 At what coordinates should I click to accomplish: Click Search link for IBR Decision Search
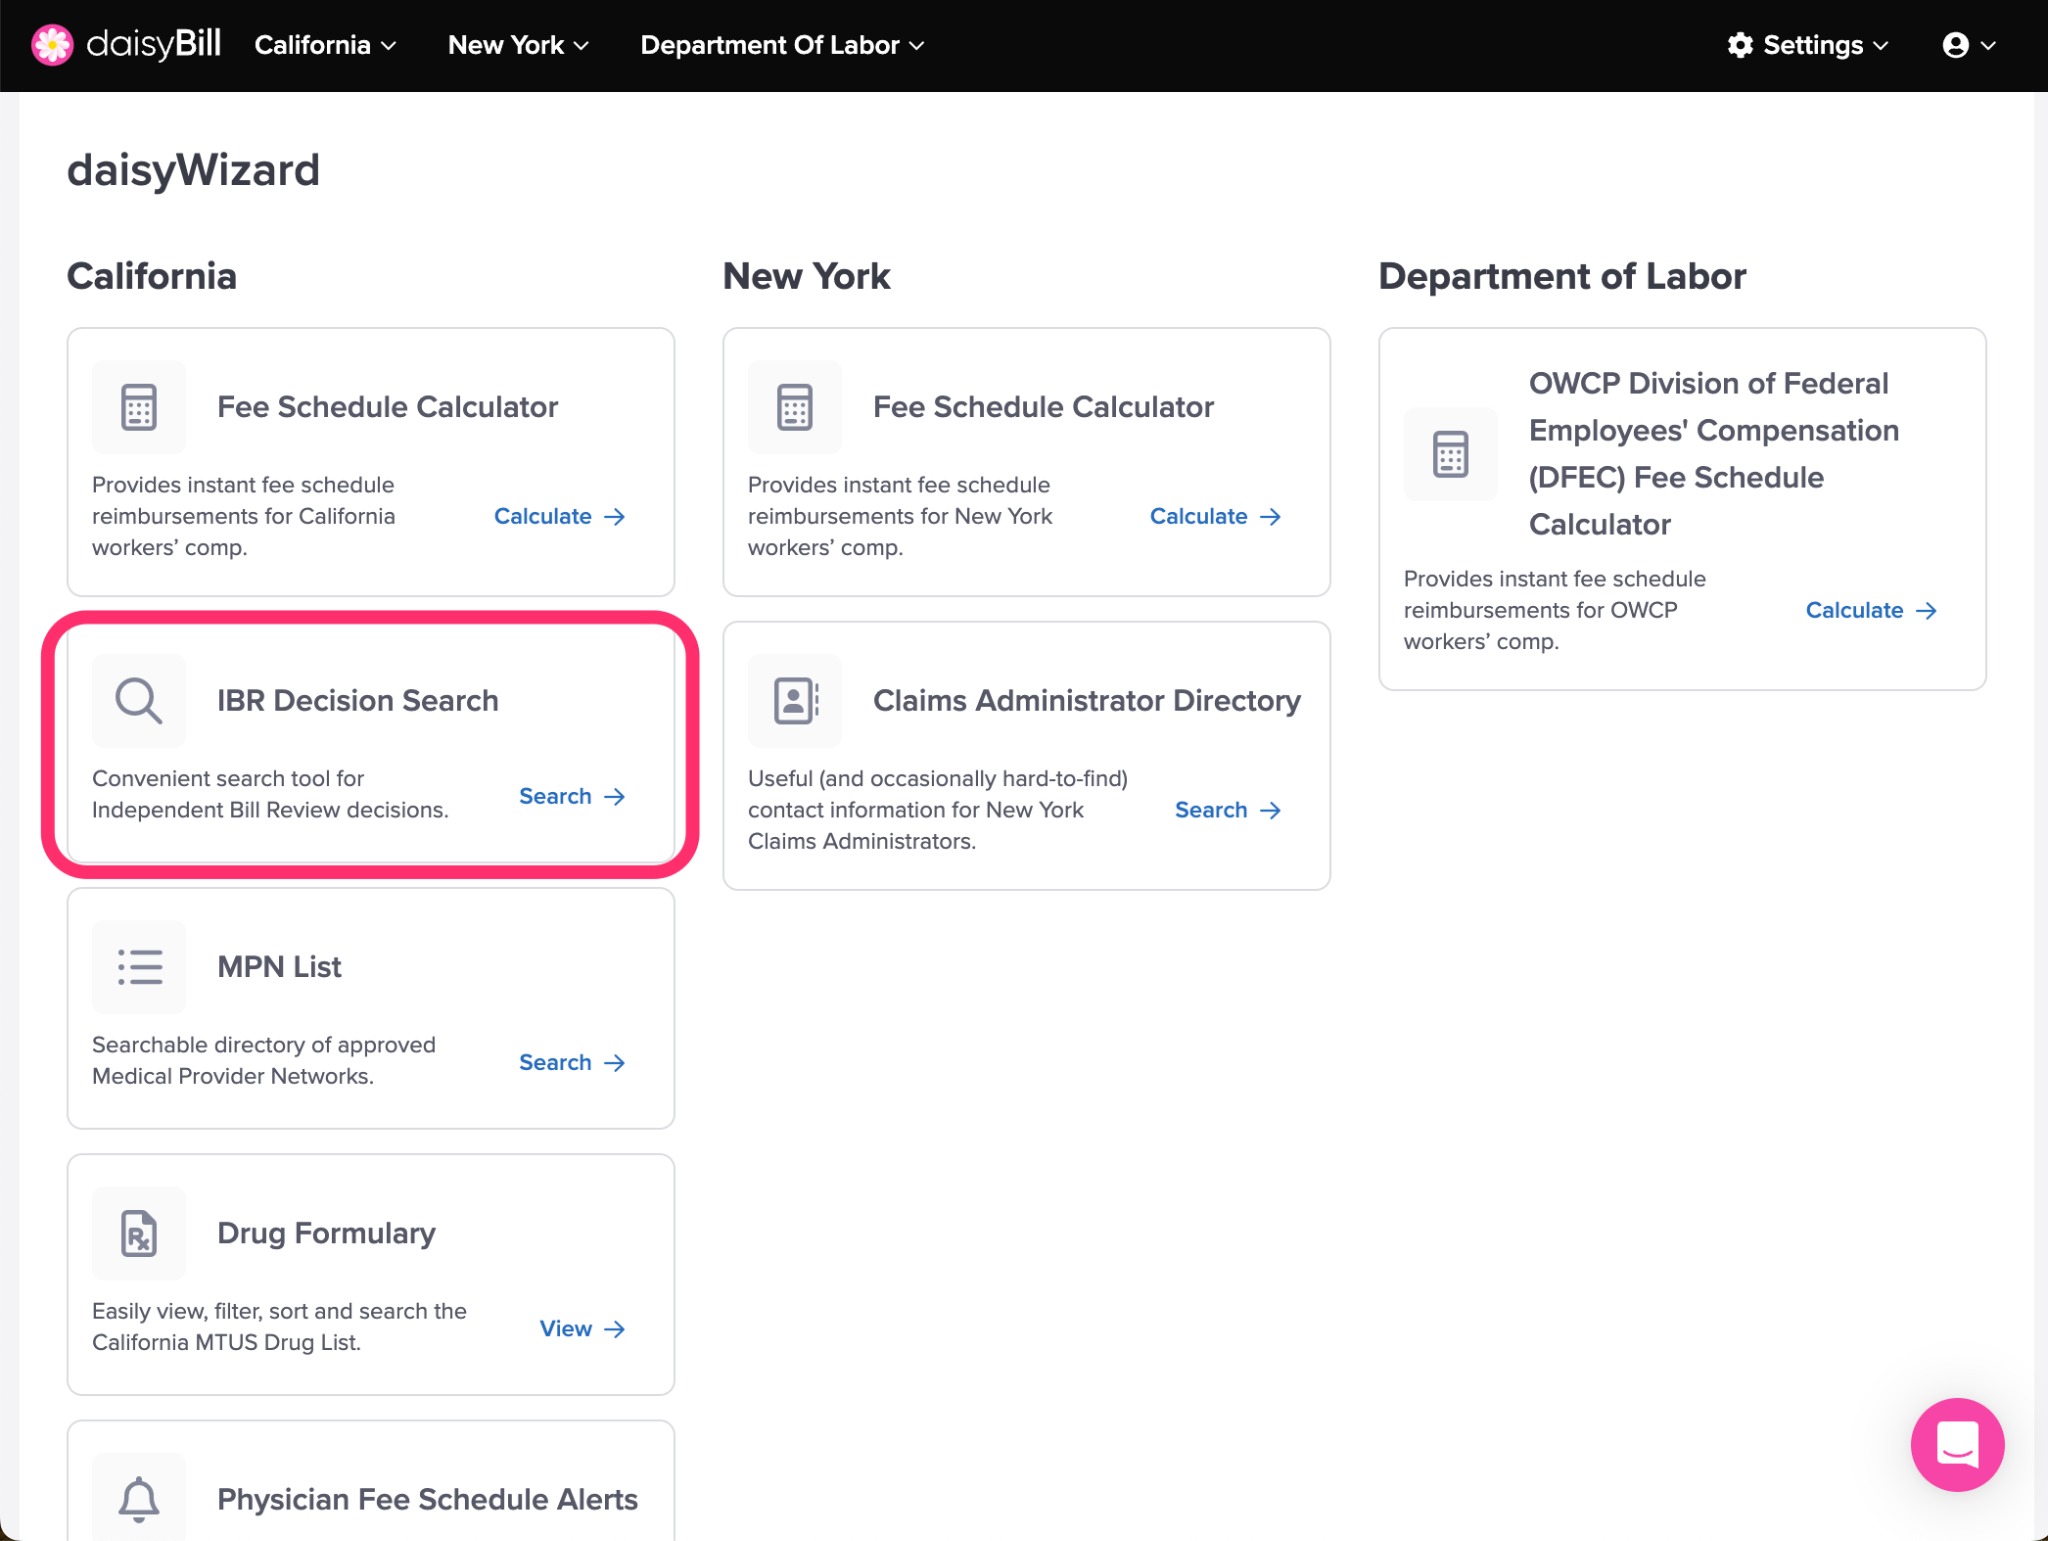[572, 796]
